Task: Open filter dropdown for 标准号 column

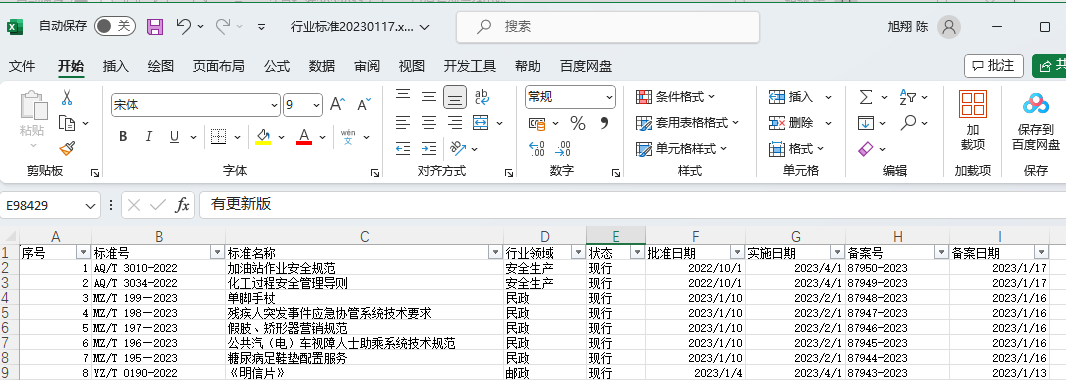Action: (217, 252)
